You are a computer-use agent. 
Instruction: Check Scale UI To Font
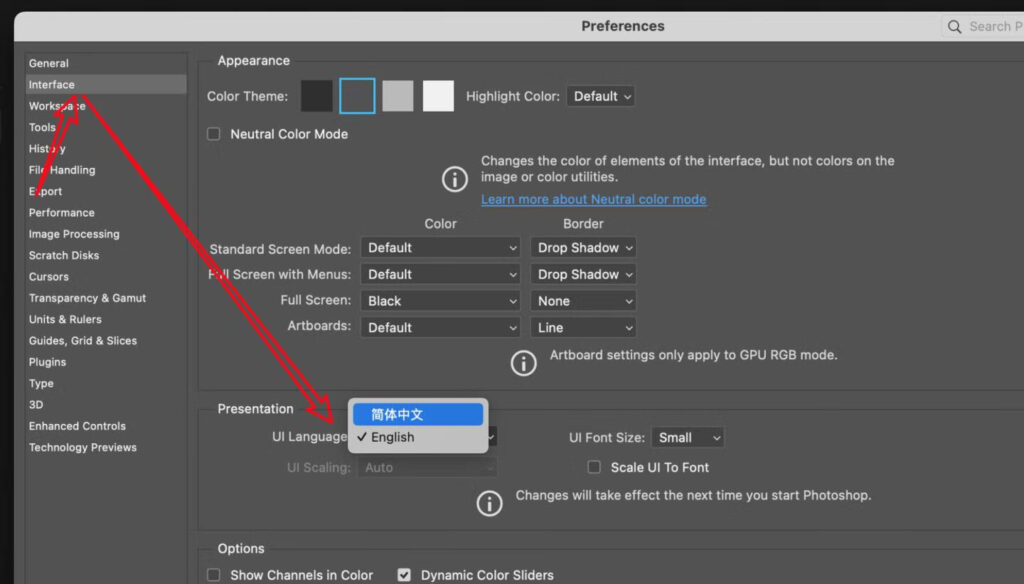pos(593,467)
